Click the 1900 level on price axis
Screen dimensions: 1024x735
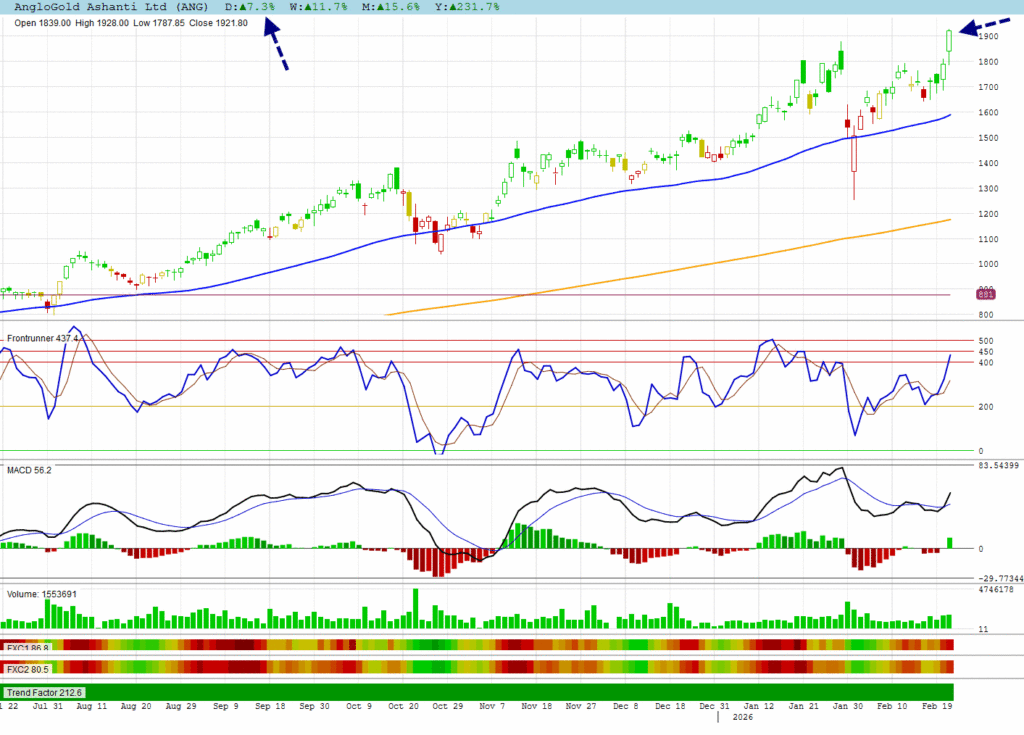click(x=989, y=37)
